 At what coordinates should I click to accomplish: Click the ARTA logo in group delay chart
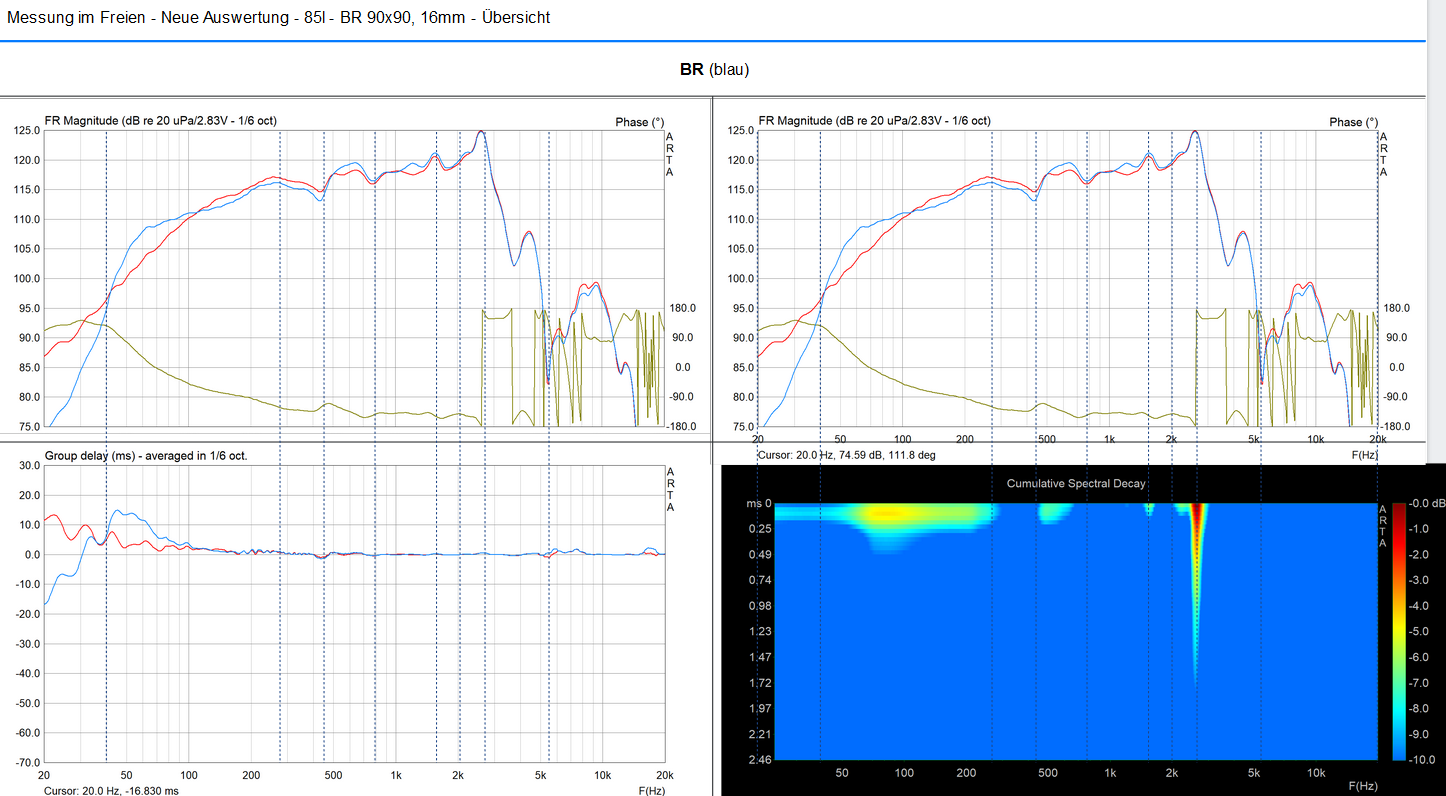[x=670, y=489]
